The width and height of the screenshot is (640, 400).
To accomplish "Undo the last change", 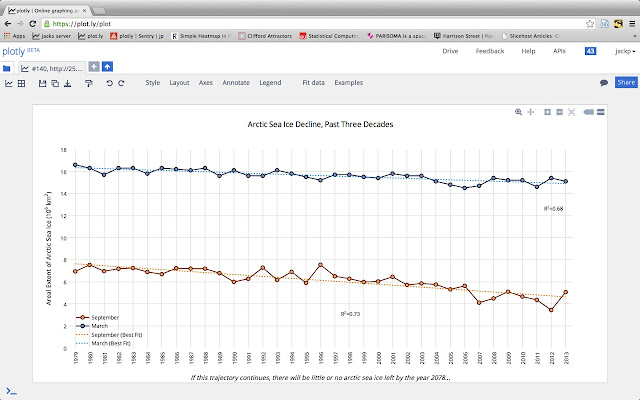I will [109, 83].
